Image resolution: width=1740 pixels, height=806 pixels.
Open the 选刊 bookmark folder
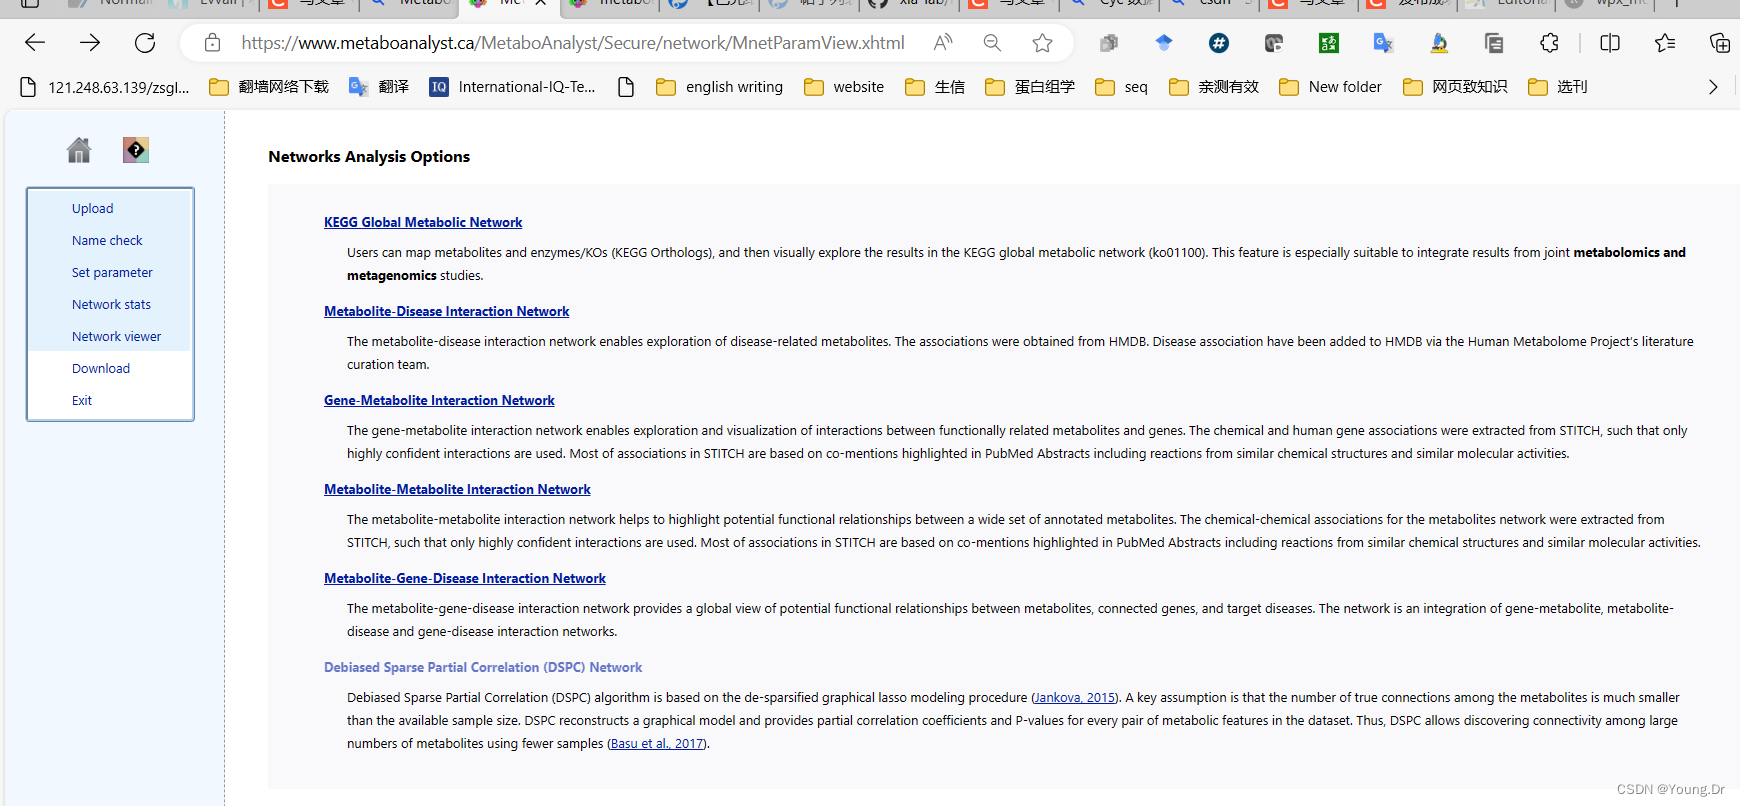click(1558, 87)
